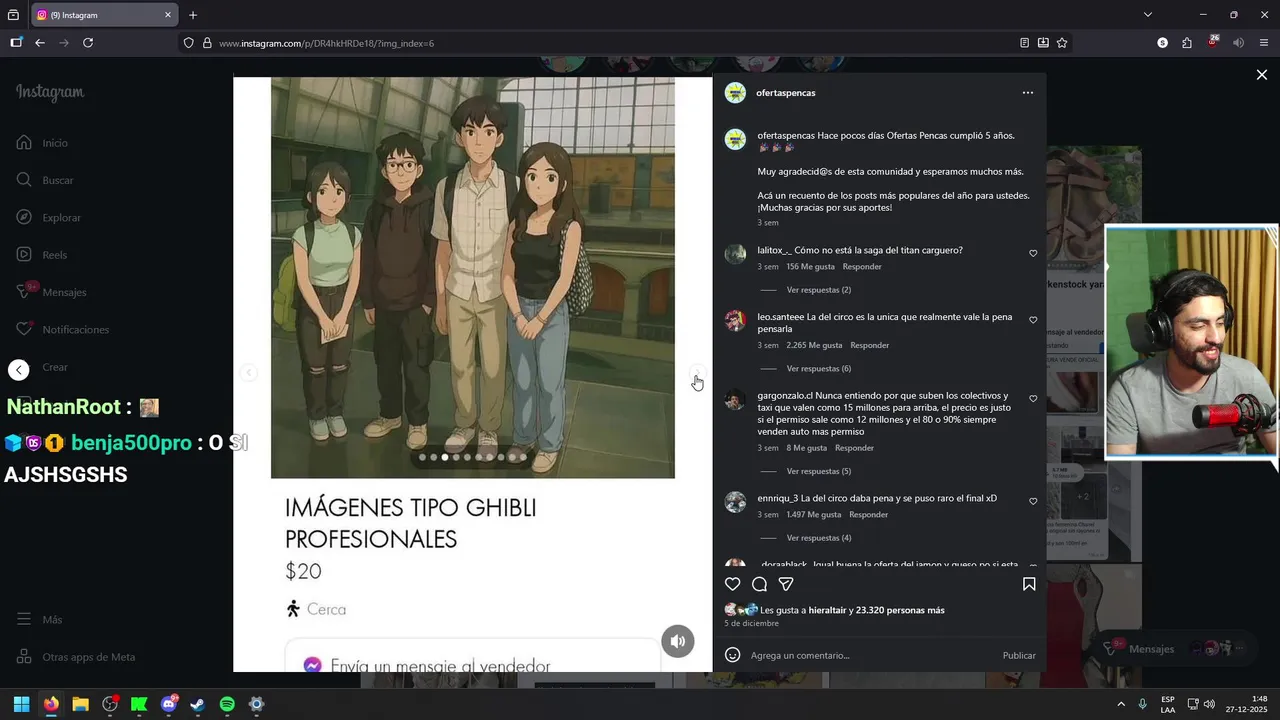1280x720 pixels.
Task: Show hidden icons in the system tray
Action: [1121, 704]
